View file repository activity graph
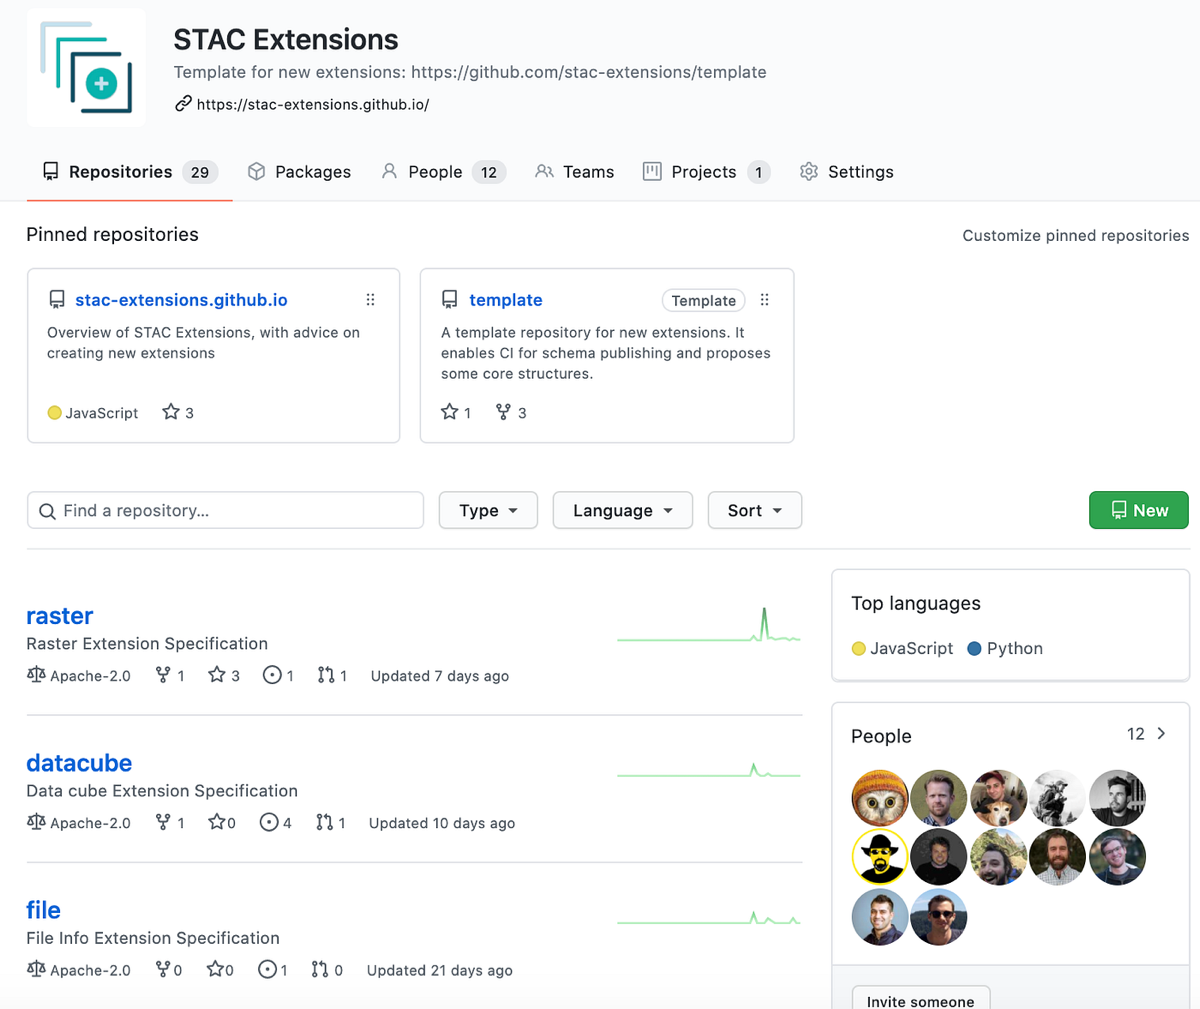 (709, 917)
